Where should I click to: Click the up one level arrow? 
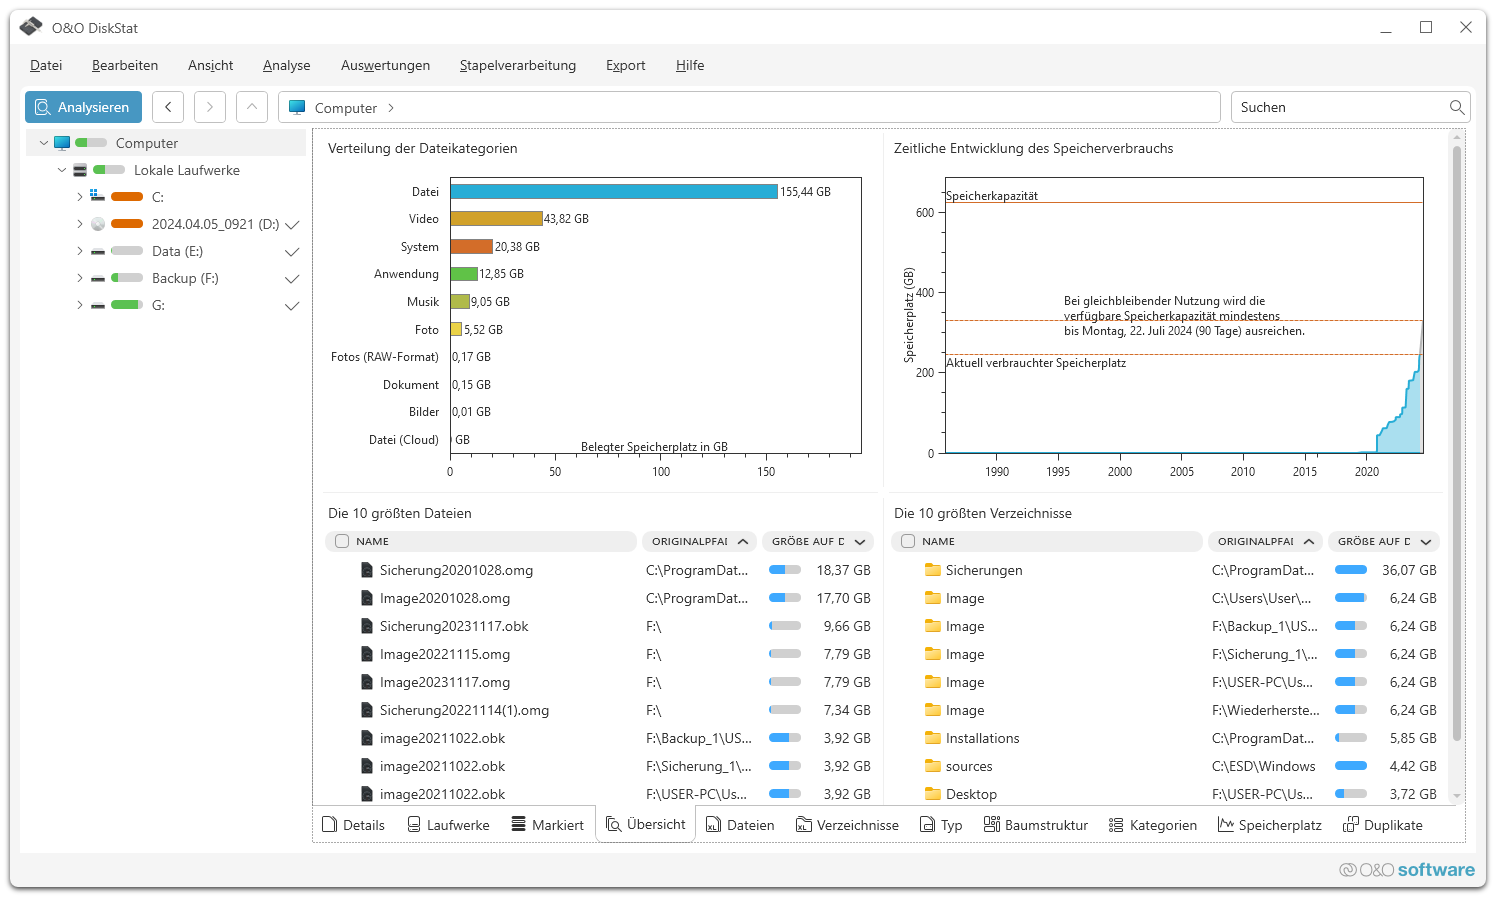(252, 107)
